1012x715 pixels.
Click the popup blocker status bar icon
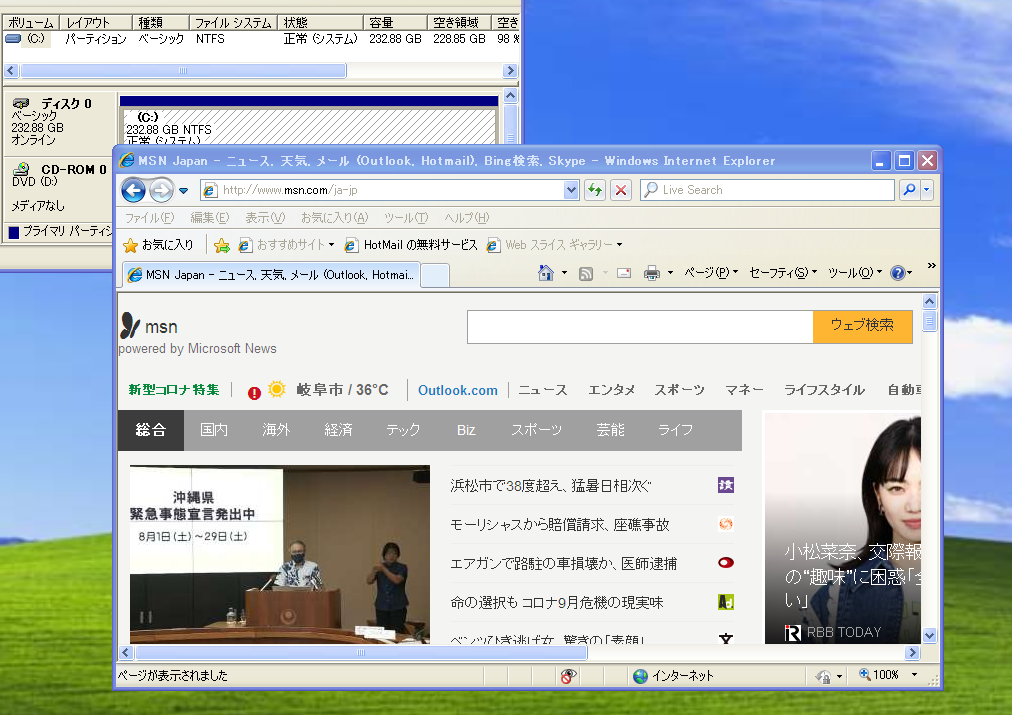tap(567, 676)
